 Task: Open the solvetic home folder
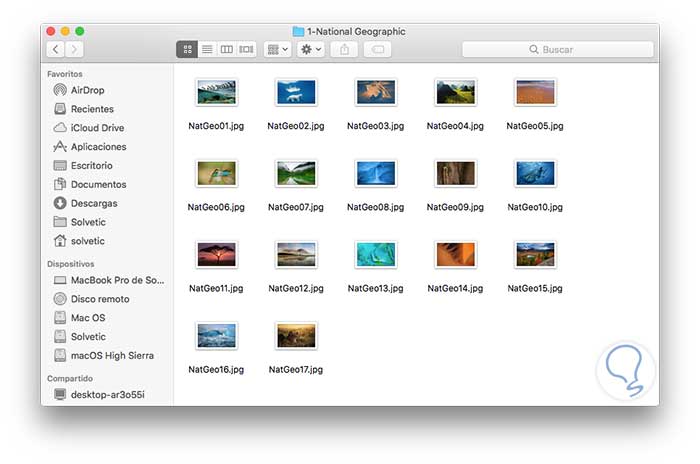point(107,241)
